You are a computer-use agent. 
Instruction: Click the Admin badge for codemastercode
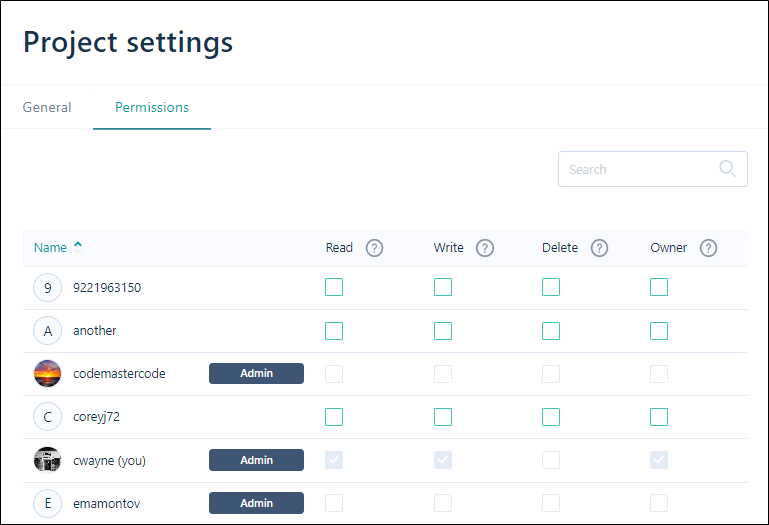(256, 374)
